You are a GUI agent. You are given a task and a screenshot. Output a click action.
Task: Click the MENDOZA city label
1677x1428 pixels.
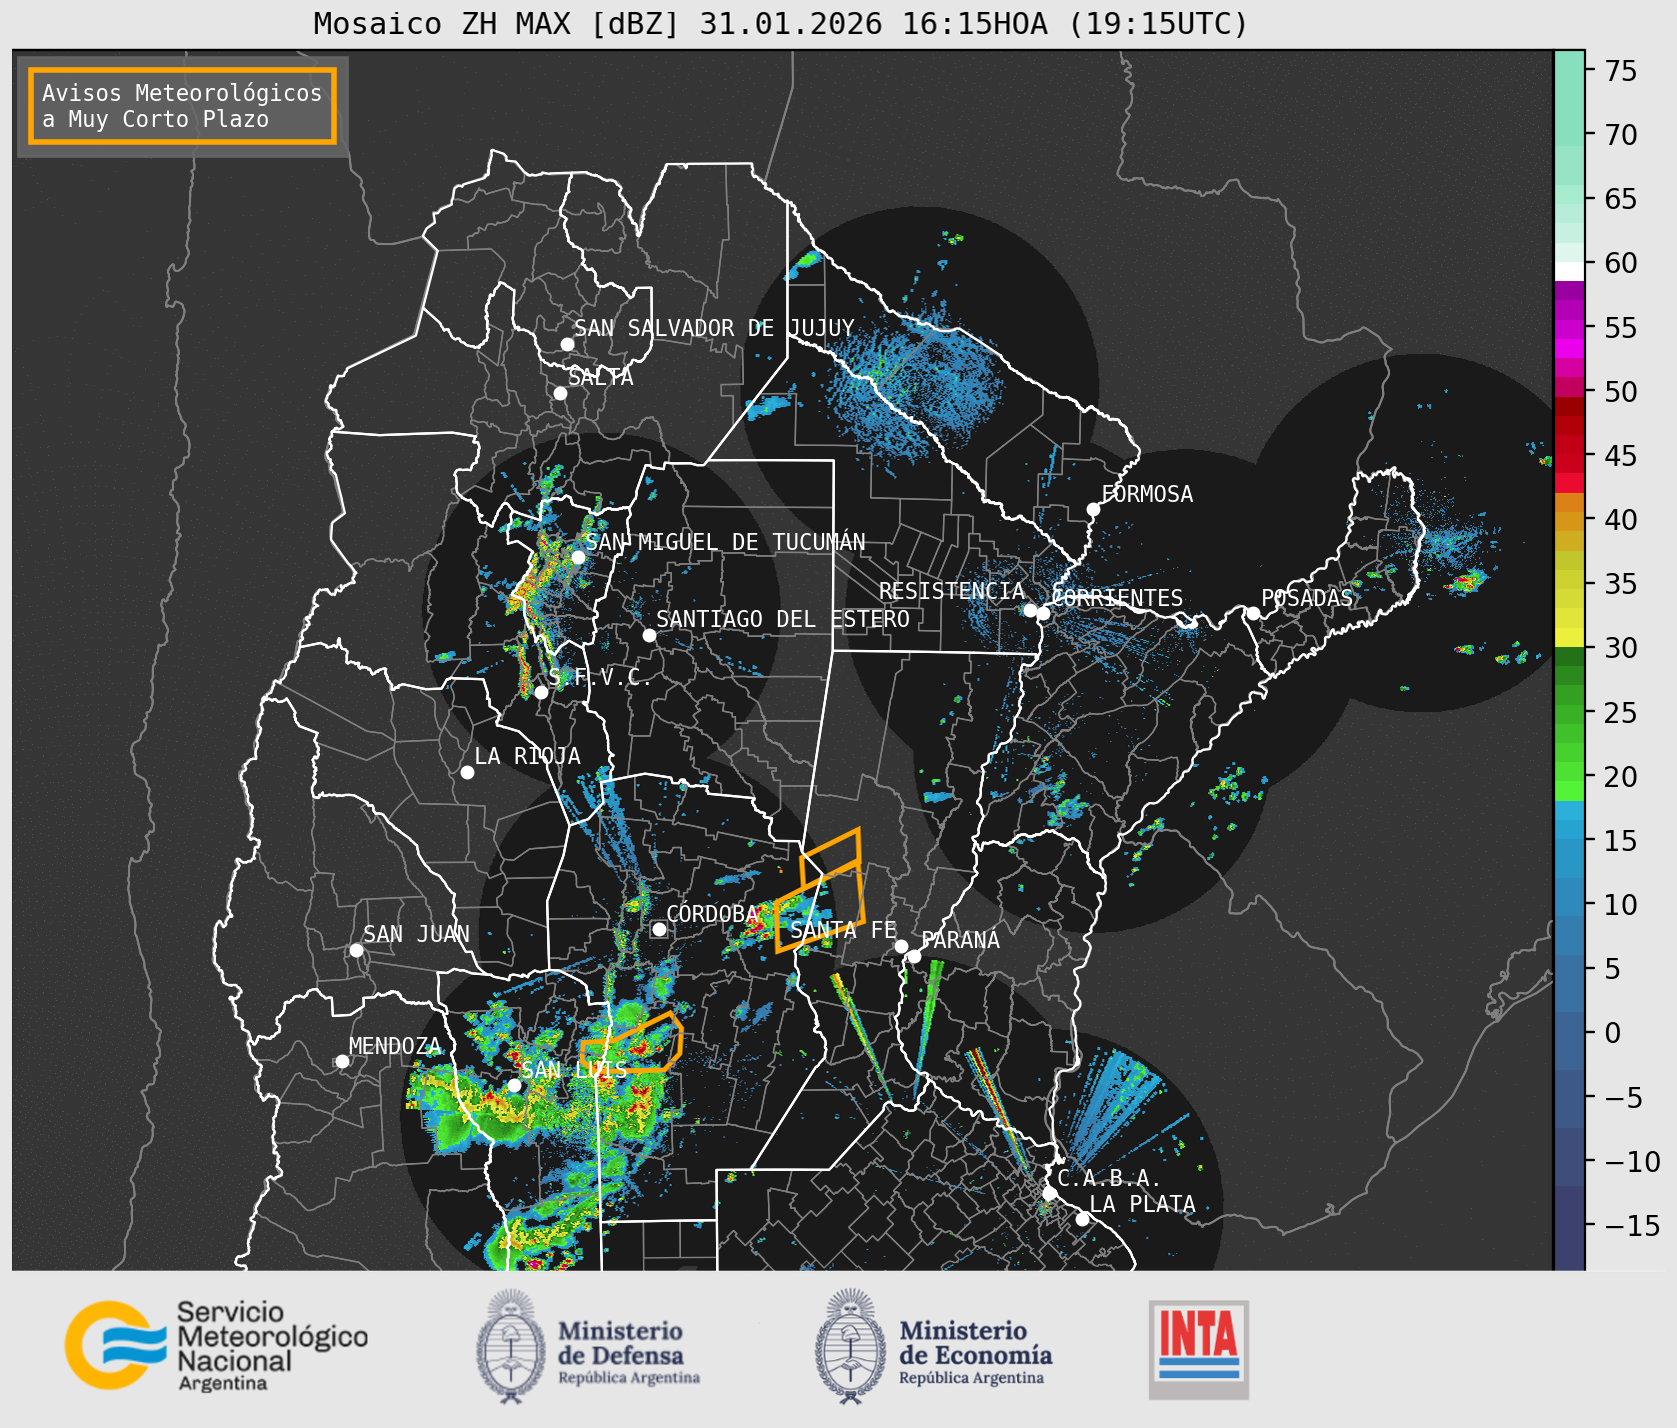tap(395, 1046)
